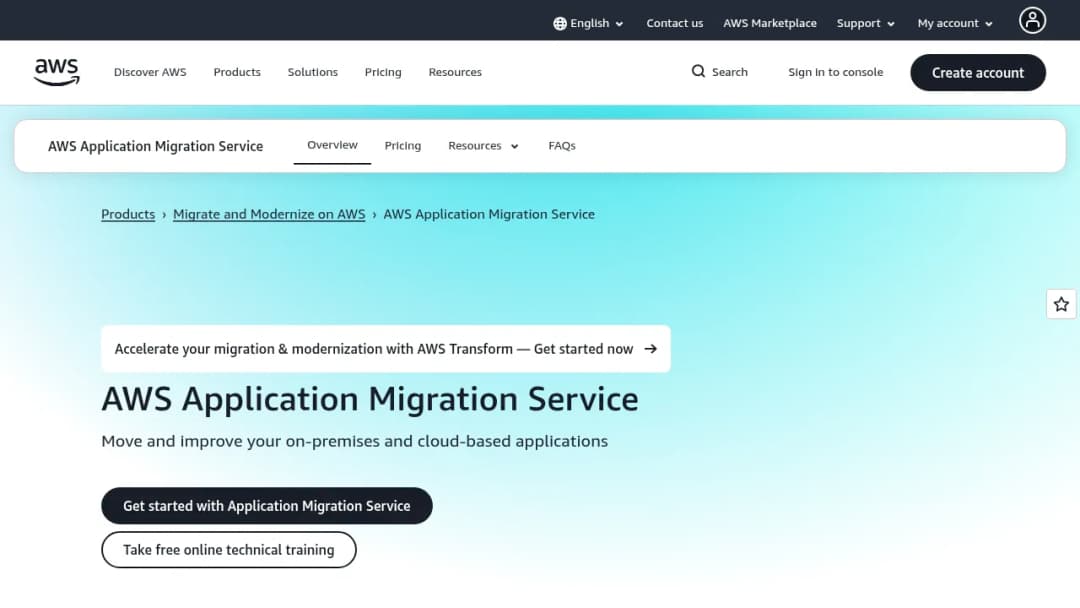Open Migrate and Modernize on AWS breadcrumb
The image size is (1080, 608).
pos(269,214)
